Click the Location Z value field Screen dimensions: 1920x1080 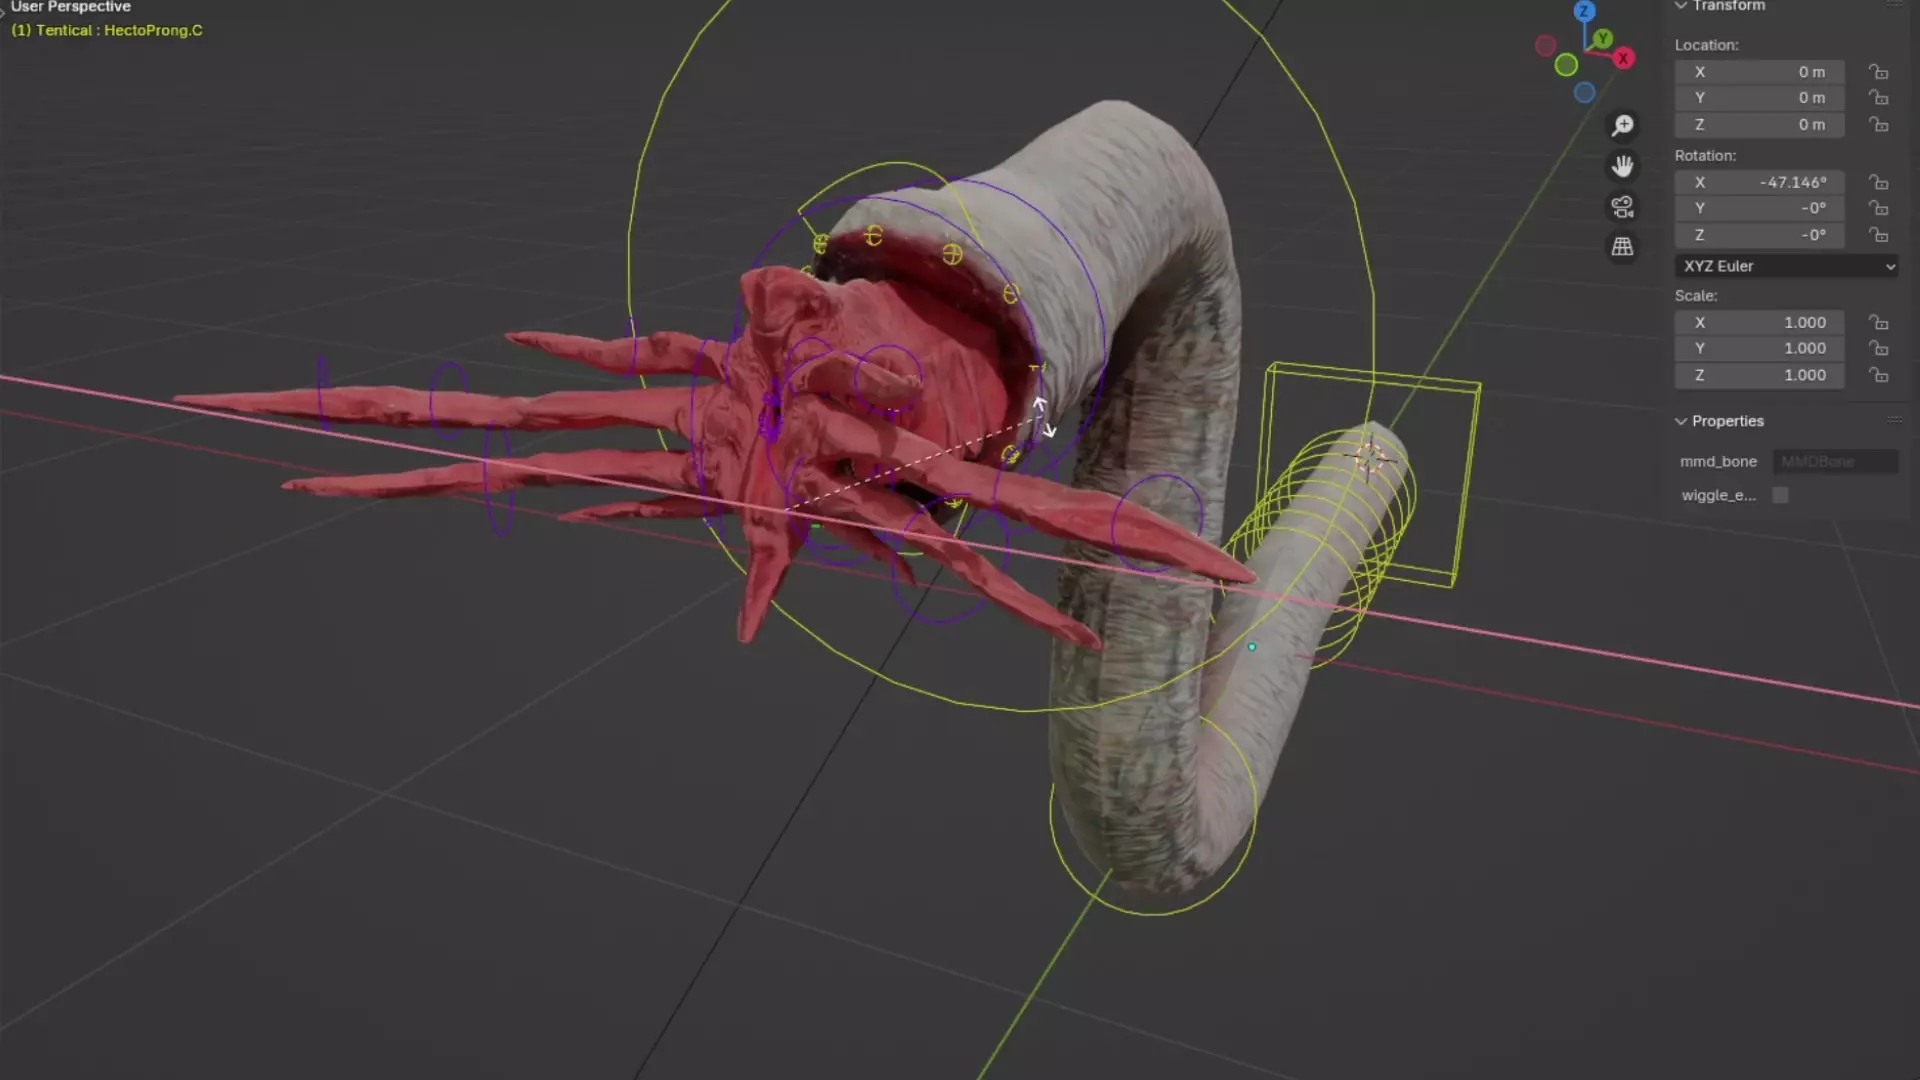1760,124
